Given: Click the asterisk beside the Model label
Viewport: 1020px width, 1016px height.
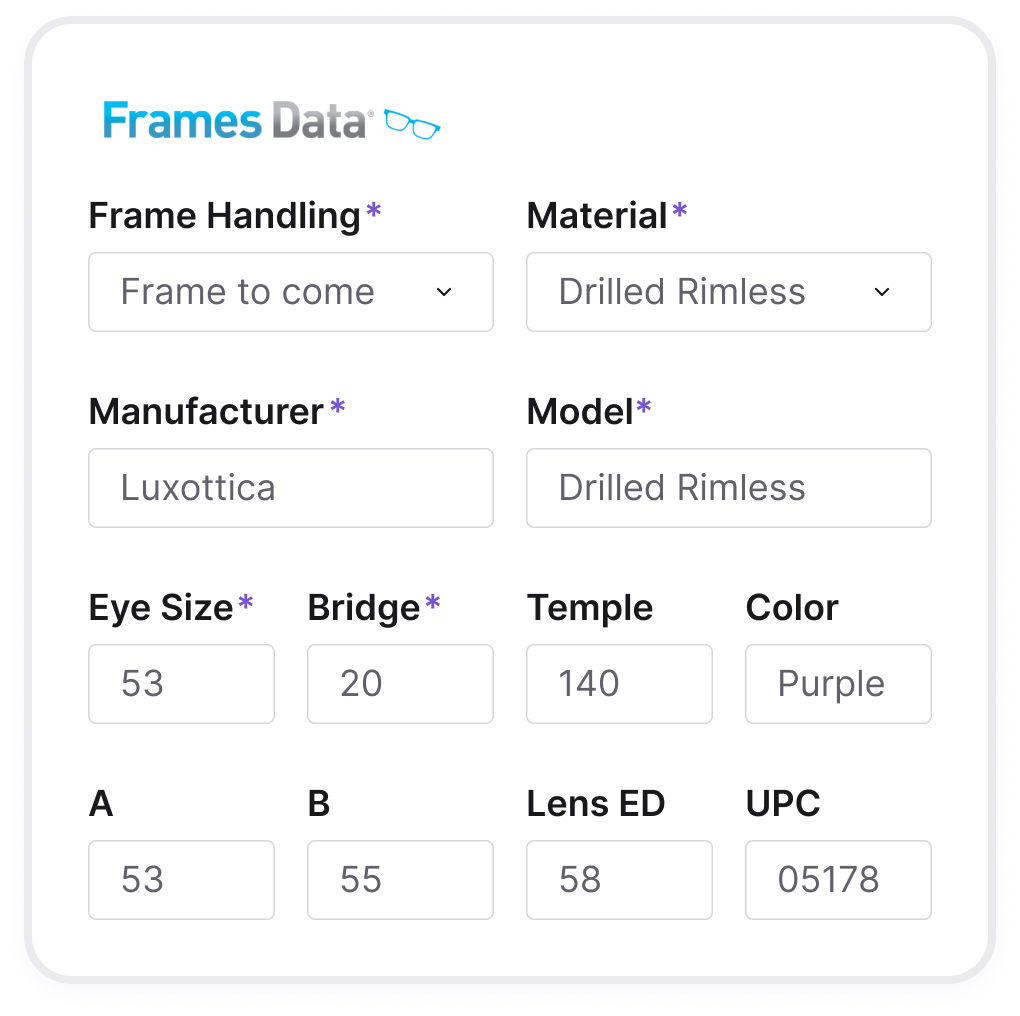Looking at the screenshot, I should (x=642, y=405).
